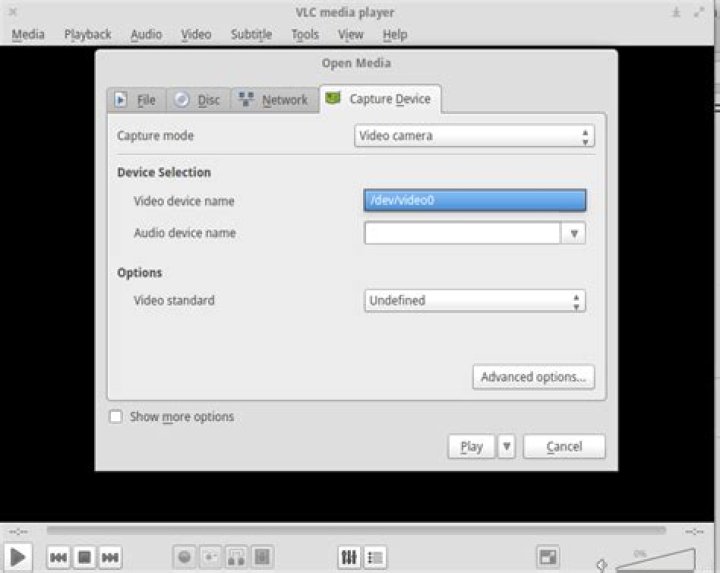Click the remaining time label right of the seek bar
The image size is (720, 573).
coord(694,531)
